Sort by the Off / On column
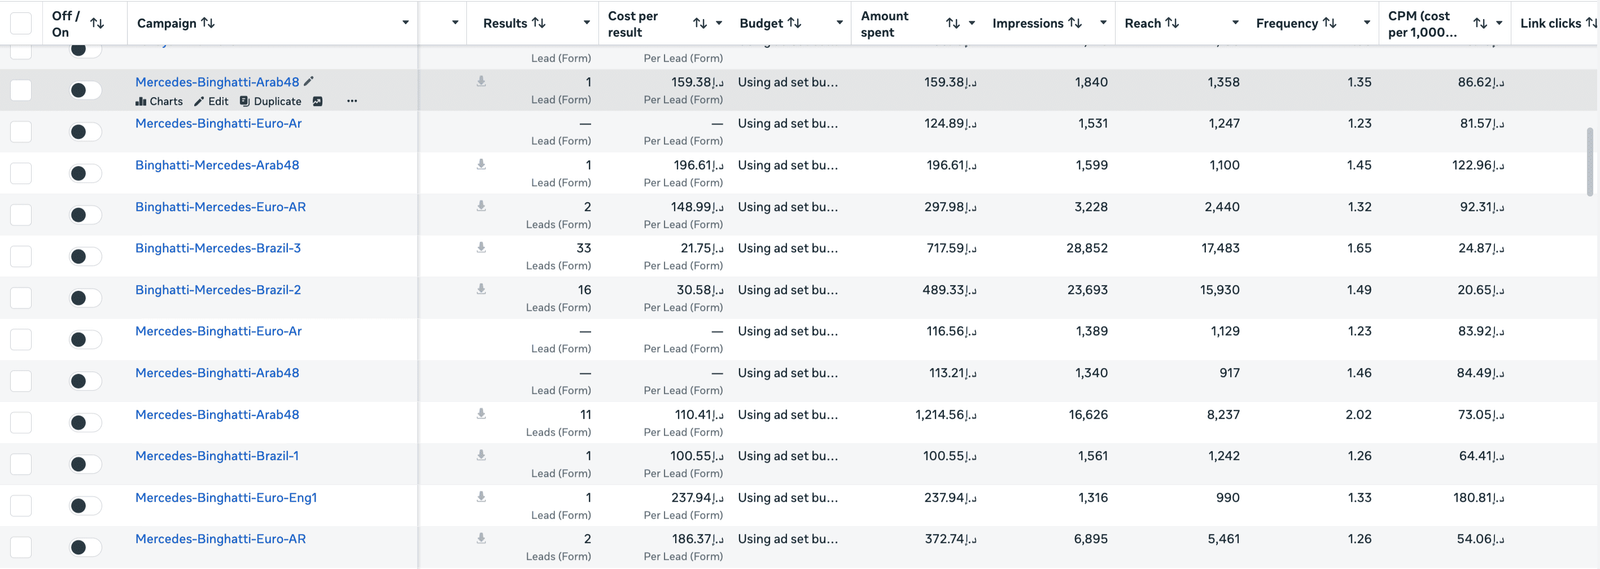Image resolution: width=1600 pixels, height=569 pixels. tap(97, 23)
